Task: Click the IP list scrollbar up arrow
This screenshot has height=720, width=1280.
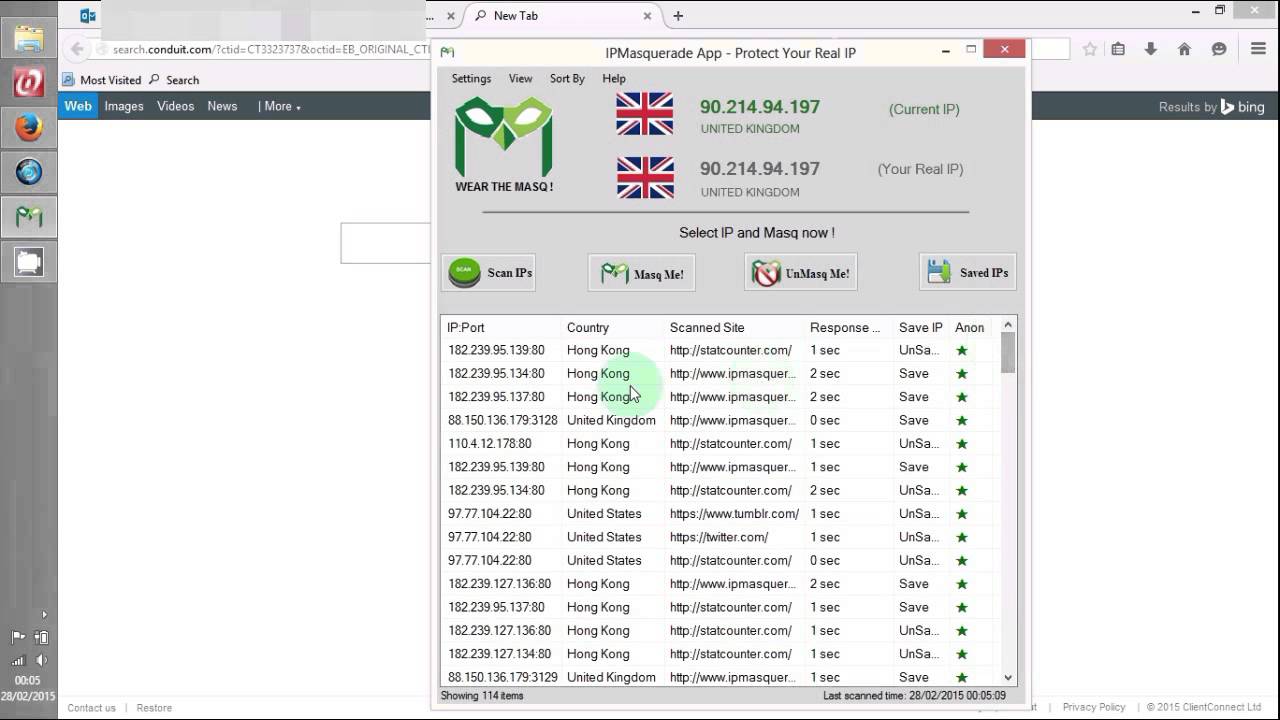Action: click(x=1008, y=324)
